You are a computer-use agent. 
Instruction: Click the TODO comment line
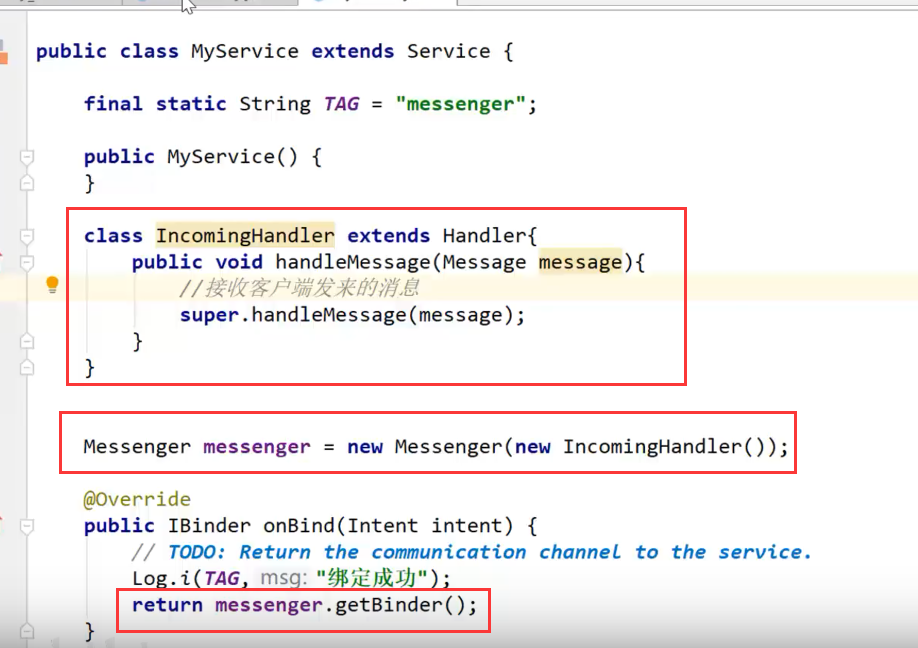[x=472, y=552]
